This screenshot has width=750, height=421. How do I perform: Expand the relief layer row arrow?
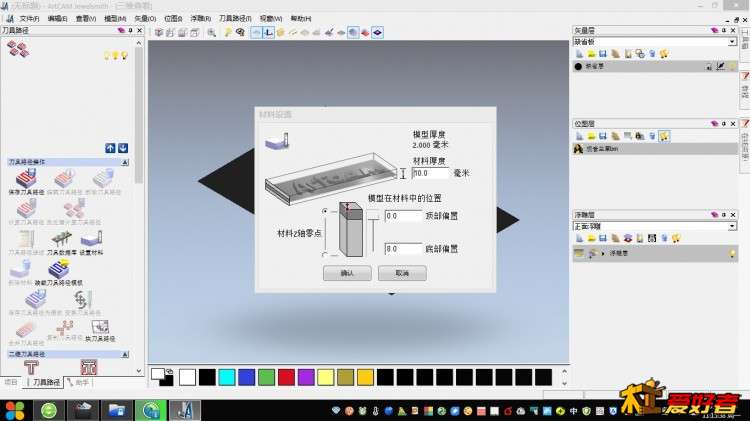coord(603,254)
